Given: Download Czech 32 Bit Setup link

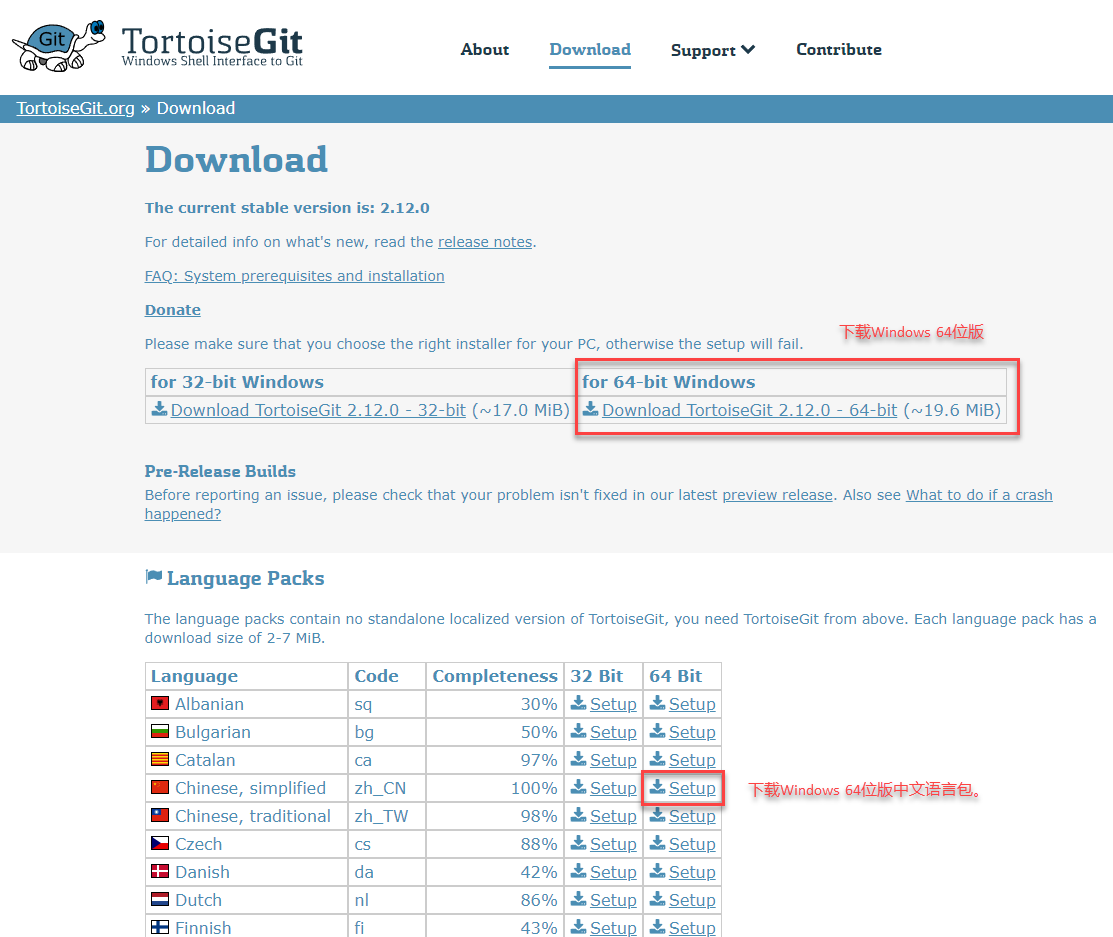Looking at the screenshot, I should tap(613, 844).
